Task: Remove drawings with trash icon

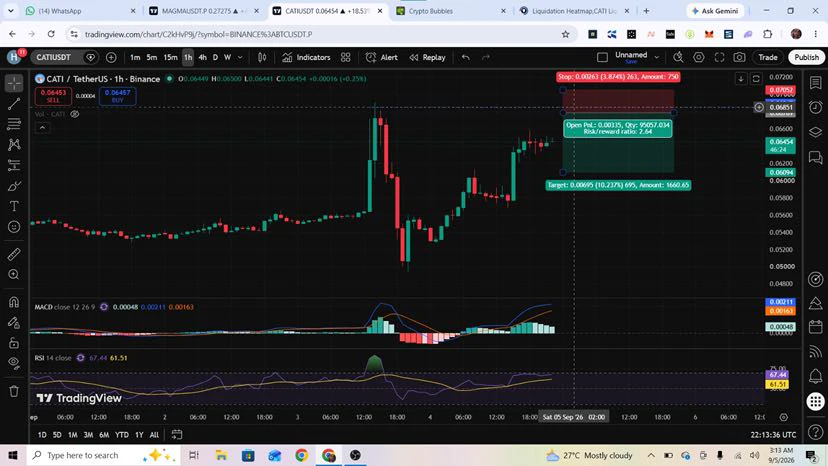Action: point(14,391)
